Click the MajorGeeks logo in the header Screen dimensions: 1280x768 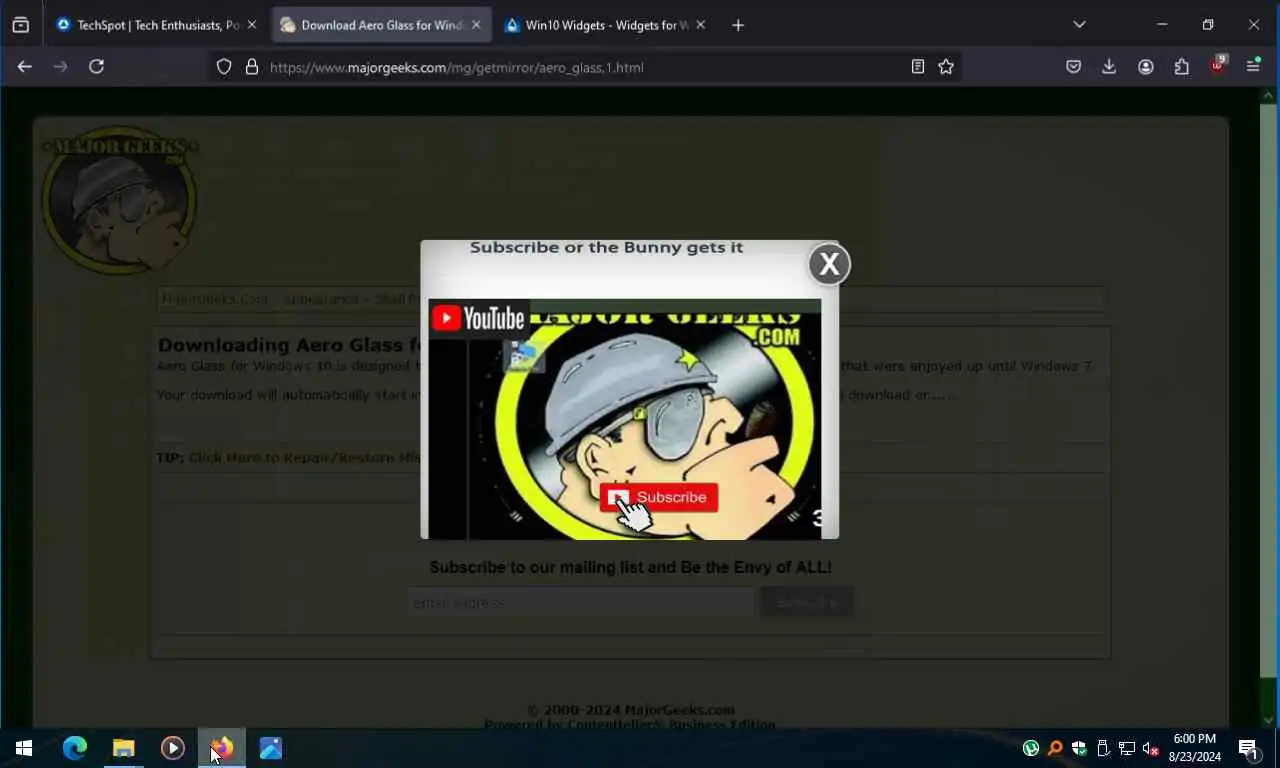click(x=119, y=200)
